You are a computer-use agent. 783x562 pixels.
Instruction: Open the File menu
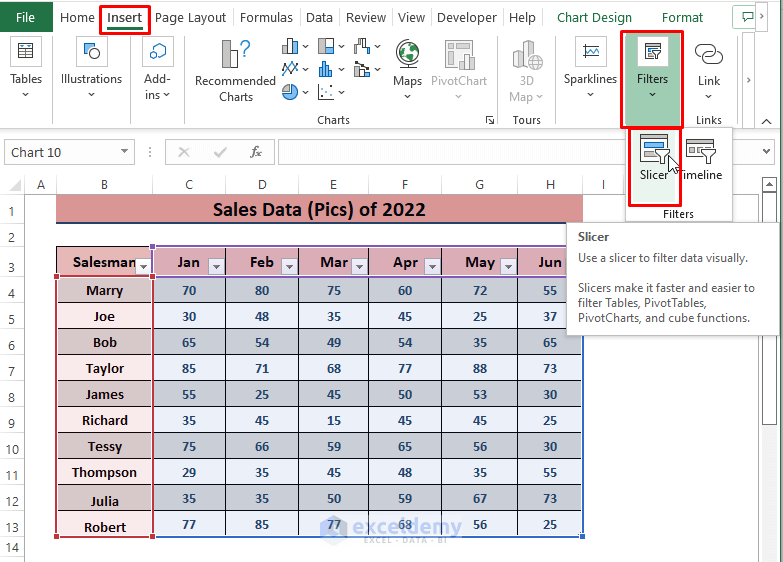pos(26,17)
